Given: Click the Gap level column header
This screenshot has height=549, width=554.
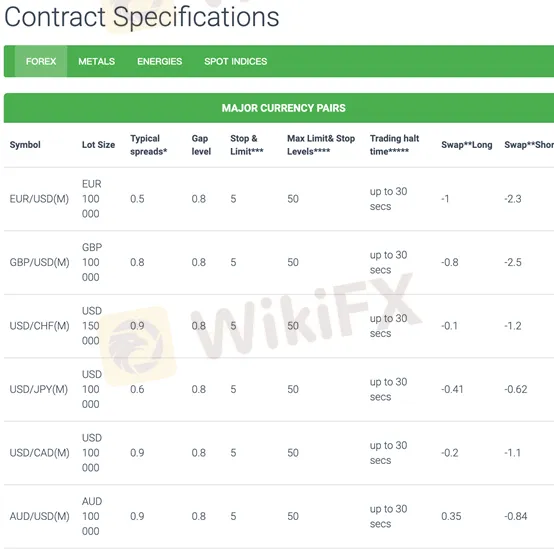Looking at the screenshot, I should 201,145.
